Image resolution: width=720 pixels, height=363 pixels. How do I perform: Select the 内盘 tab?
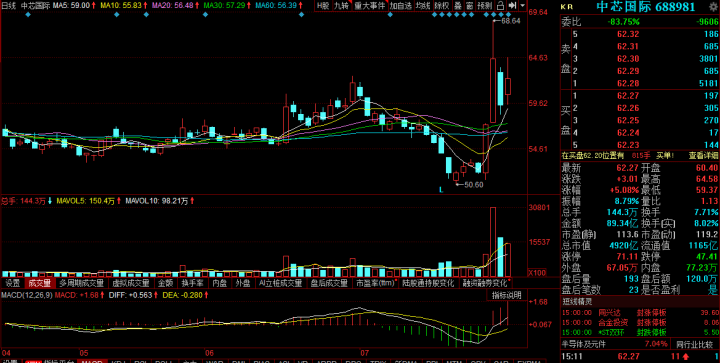220,283
